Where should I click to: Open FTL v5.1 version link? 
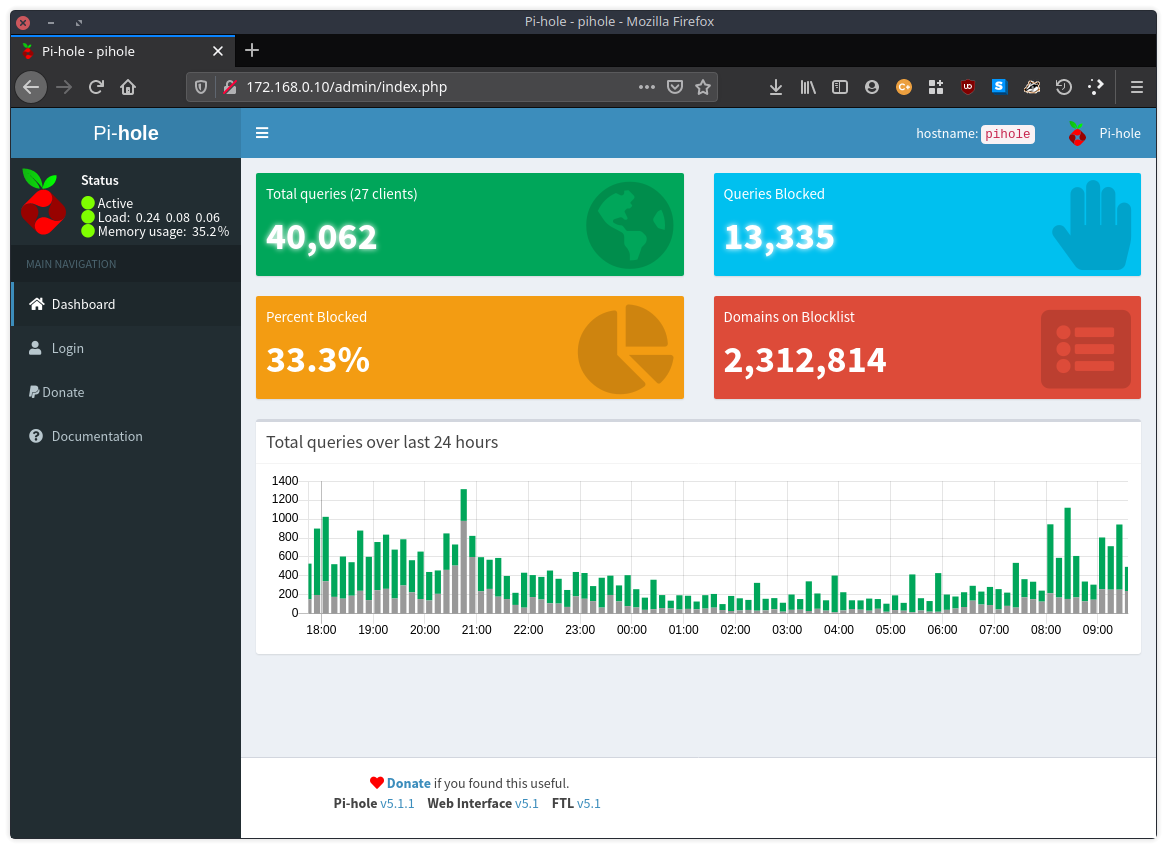589,804
